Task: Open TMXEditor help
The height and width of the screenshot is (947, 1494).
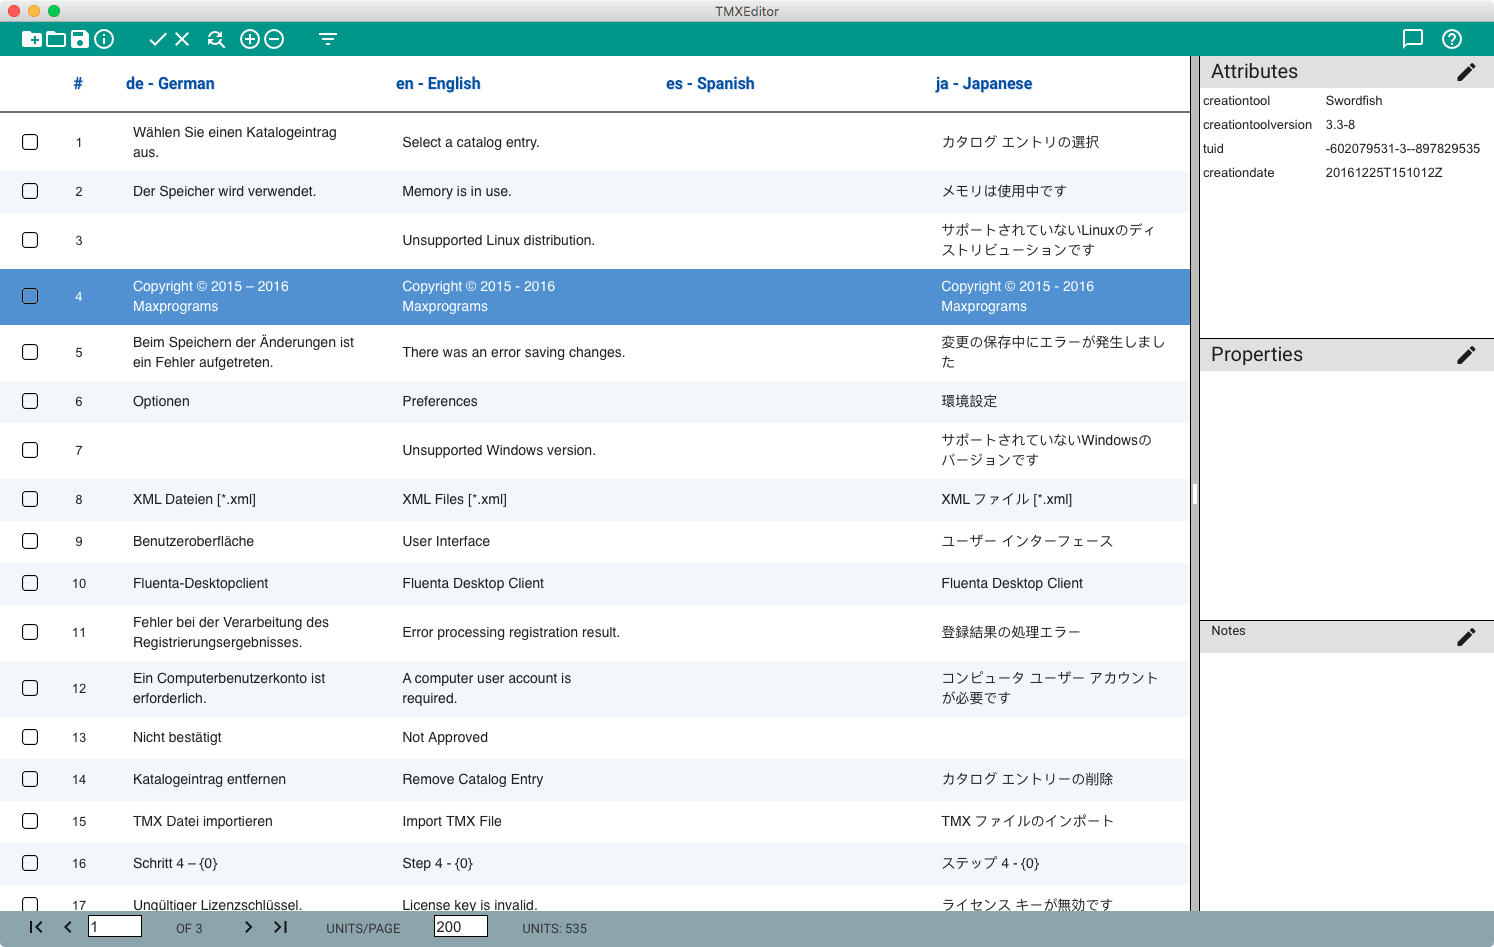Action: pos(1452,39)
